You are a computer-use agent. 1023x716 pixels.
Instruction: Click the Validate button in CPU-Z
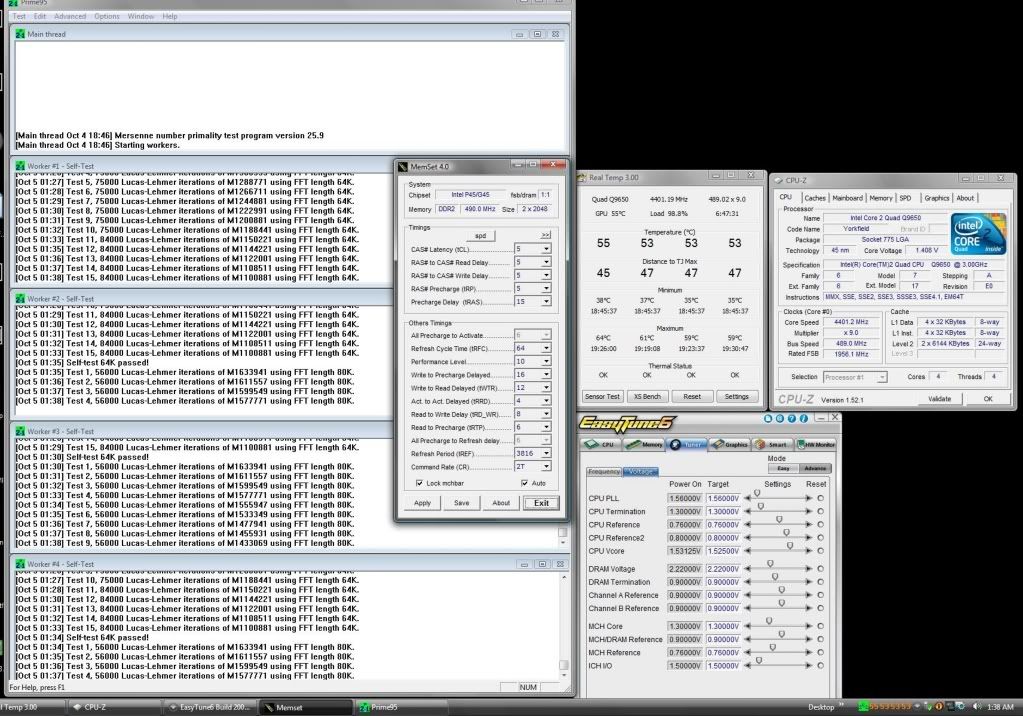coord(939,399)
